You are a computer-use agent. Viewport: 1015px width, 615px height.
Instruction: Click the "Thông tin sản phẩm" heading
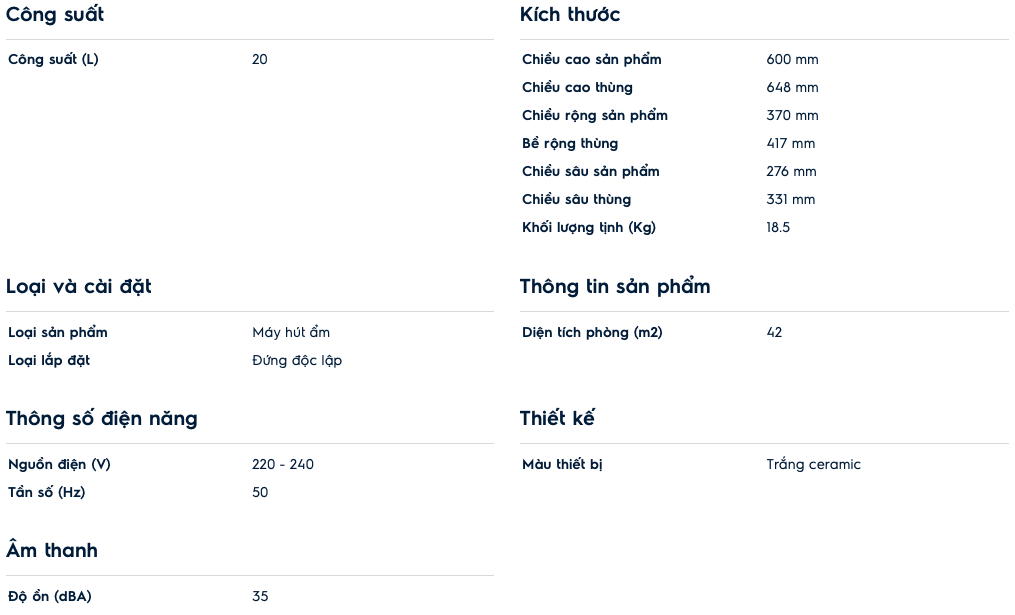pyautogui.click(x=615, y=287)
